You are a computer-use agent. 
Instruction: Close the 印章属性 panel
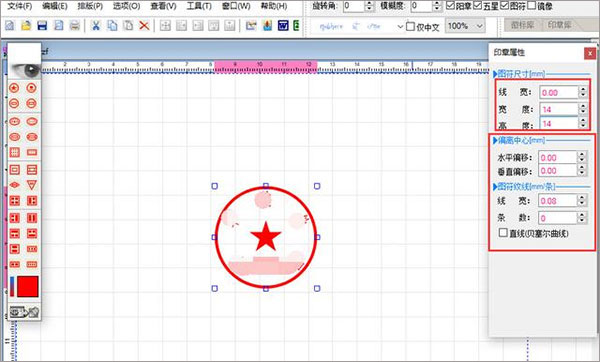point(590,53)
